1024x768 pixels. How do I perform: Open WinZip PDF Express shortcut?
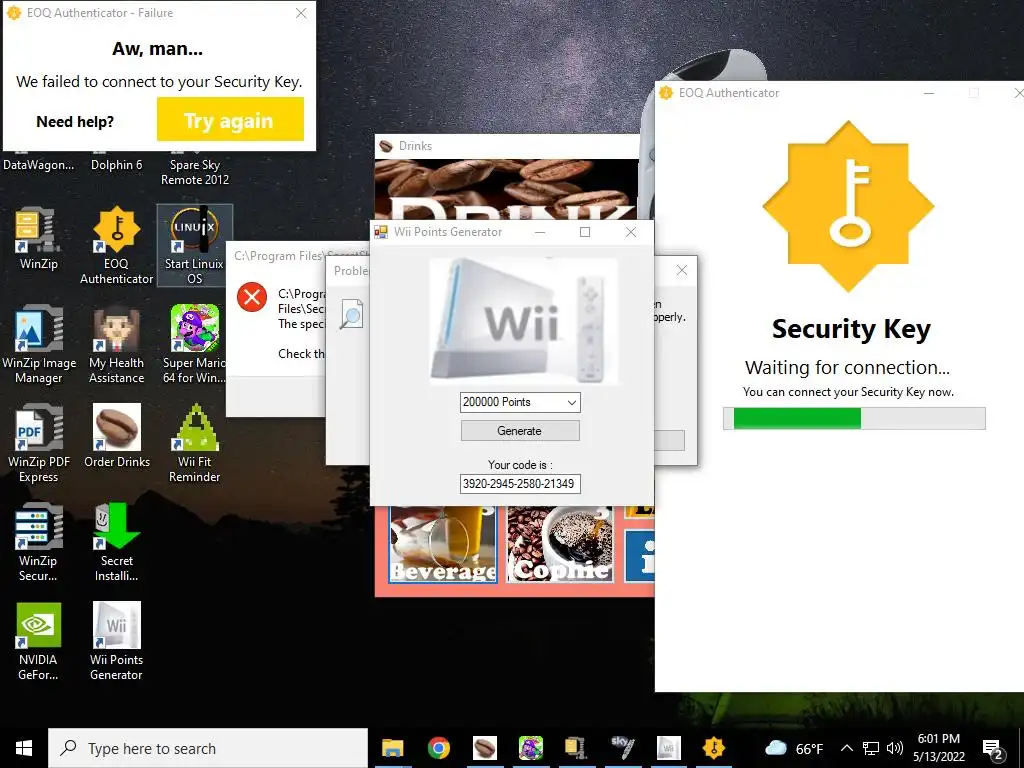coord(38,443)
